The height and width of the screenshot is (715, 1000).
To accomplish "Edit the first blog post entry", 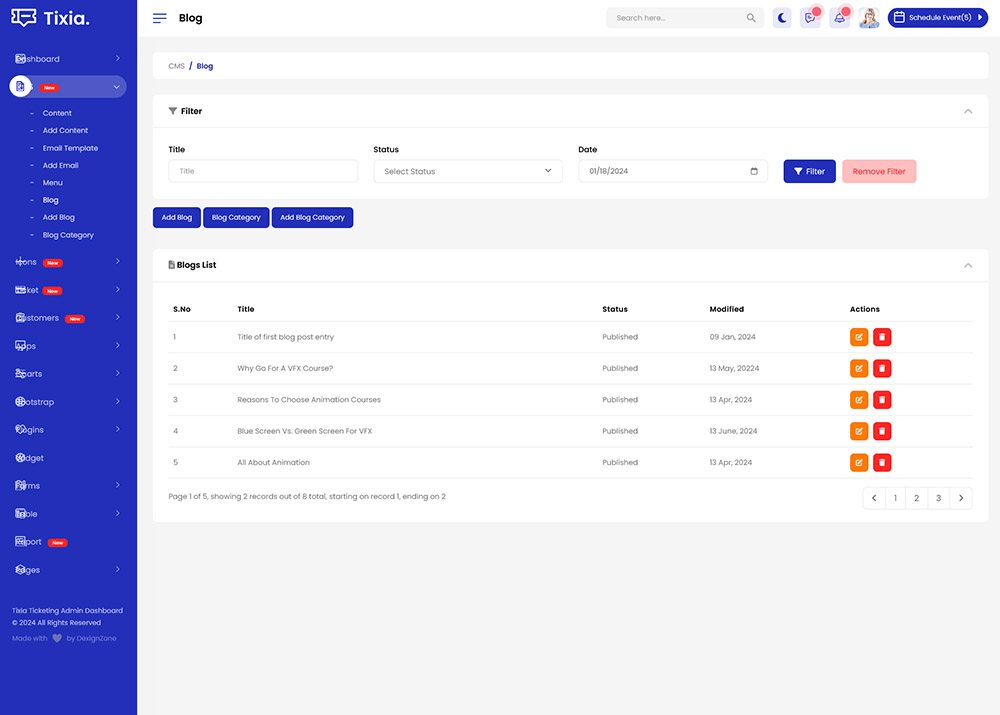I will (859, 337).
